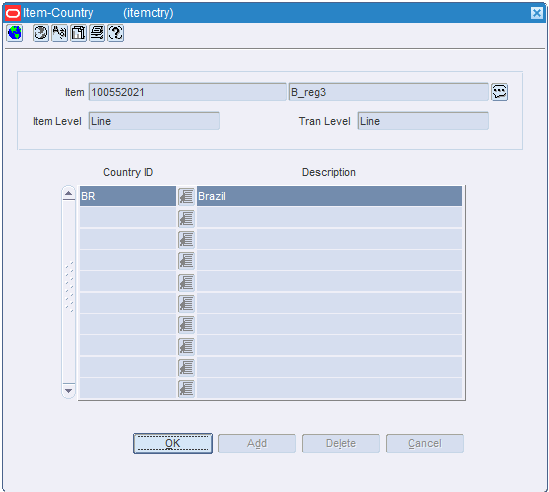The height and width of the screenshot is (492, 549).
Task: Click the Oracle logo icon in title bar
Action: (13, 13)
